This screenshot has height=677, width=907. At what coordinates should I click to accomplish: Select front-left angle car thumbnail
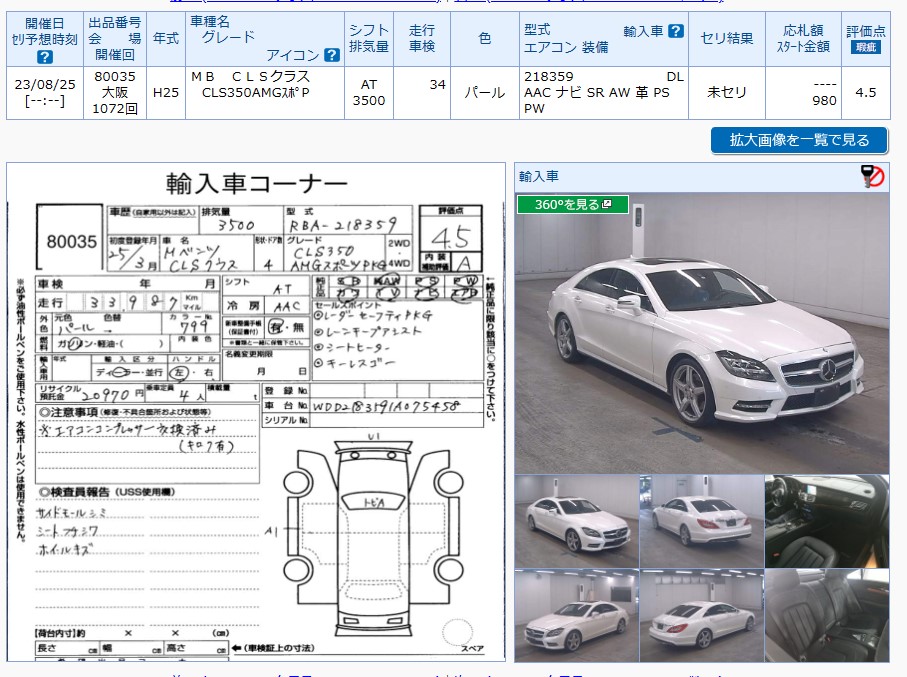[577, 521]
